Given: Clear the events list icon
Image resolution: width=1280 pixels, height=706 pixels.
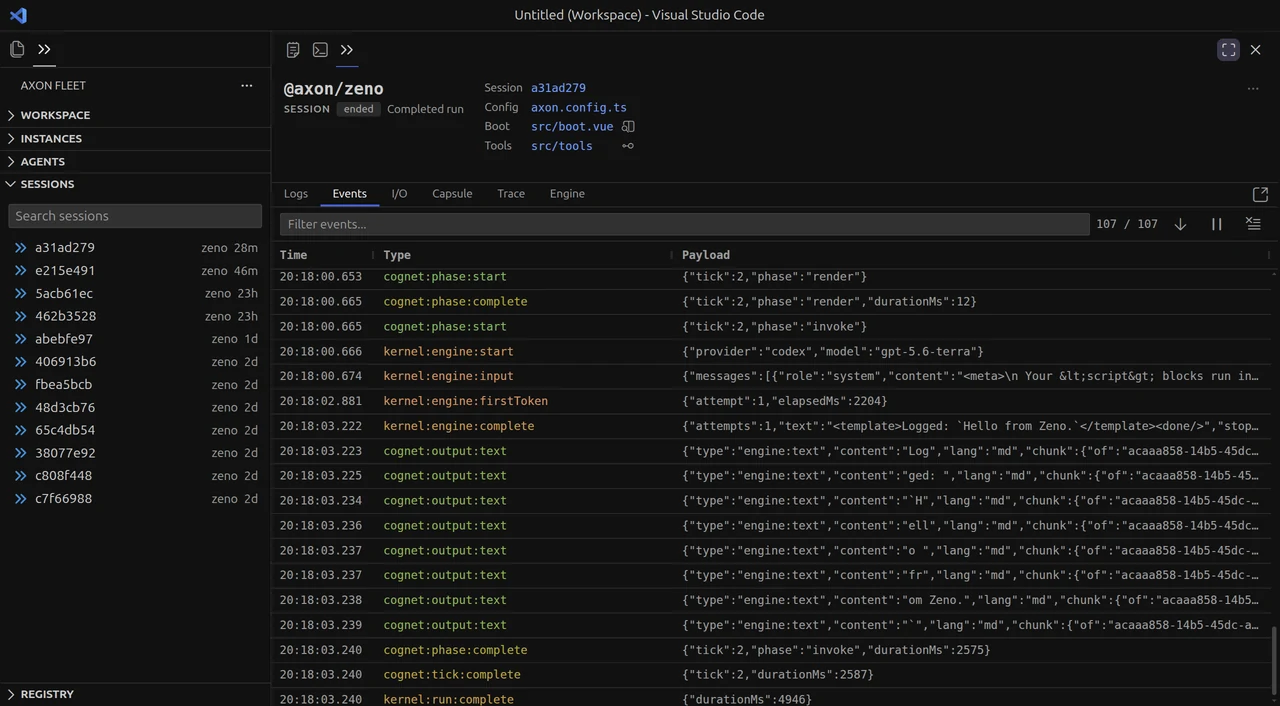Looking at the screenshot, I should 1253,224.
